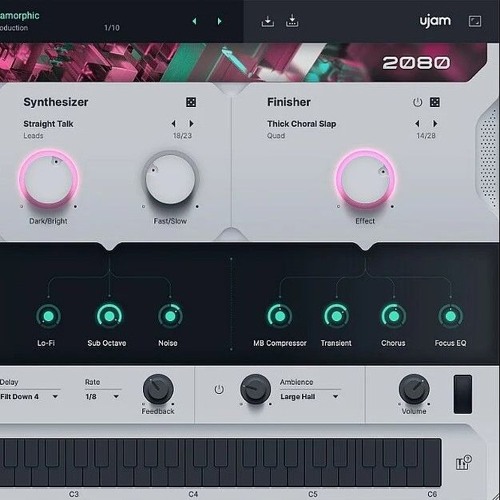Viewport: 500px width, 500px height.
Task: Click the Finisher Effect knob
Action: pyautogui.click(x=365, y=179)
